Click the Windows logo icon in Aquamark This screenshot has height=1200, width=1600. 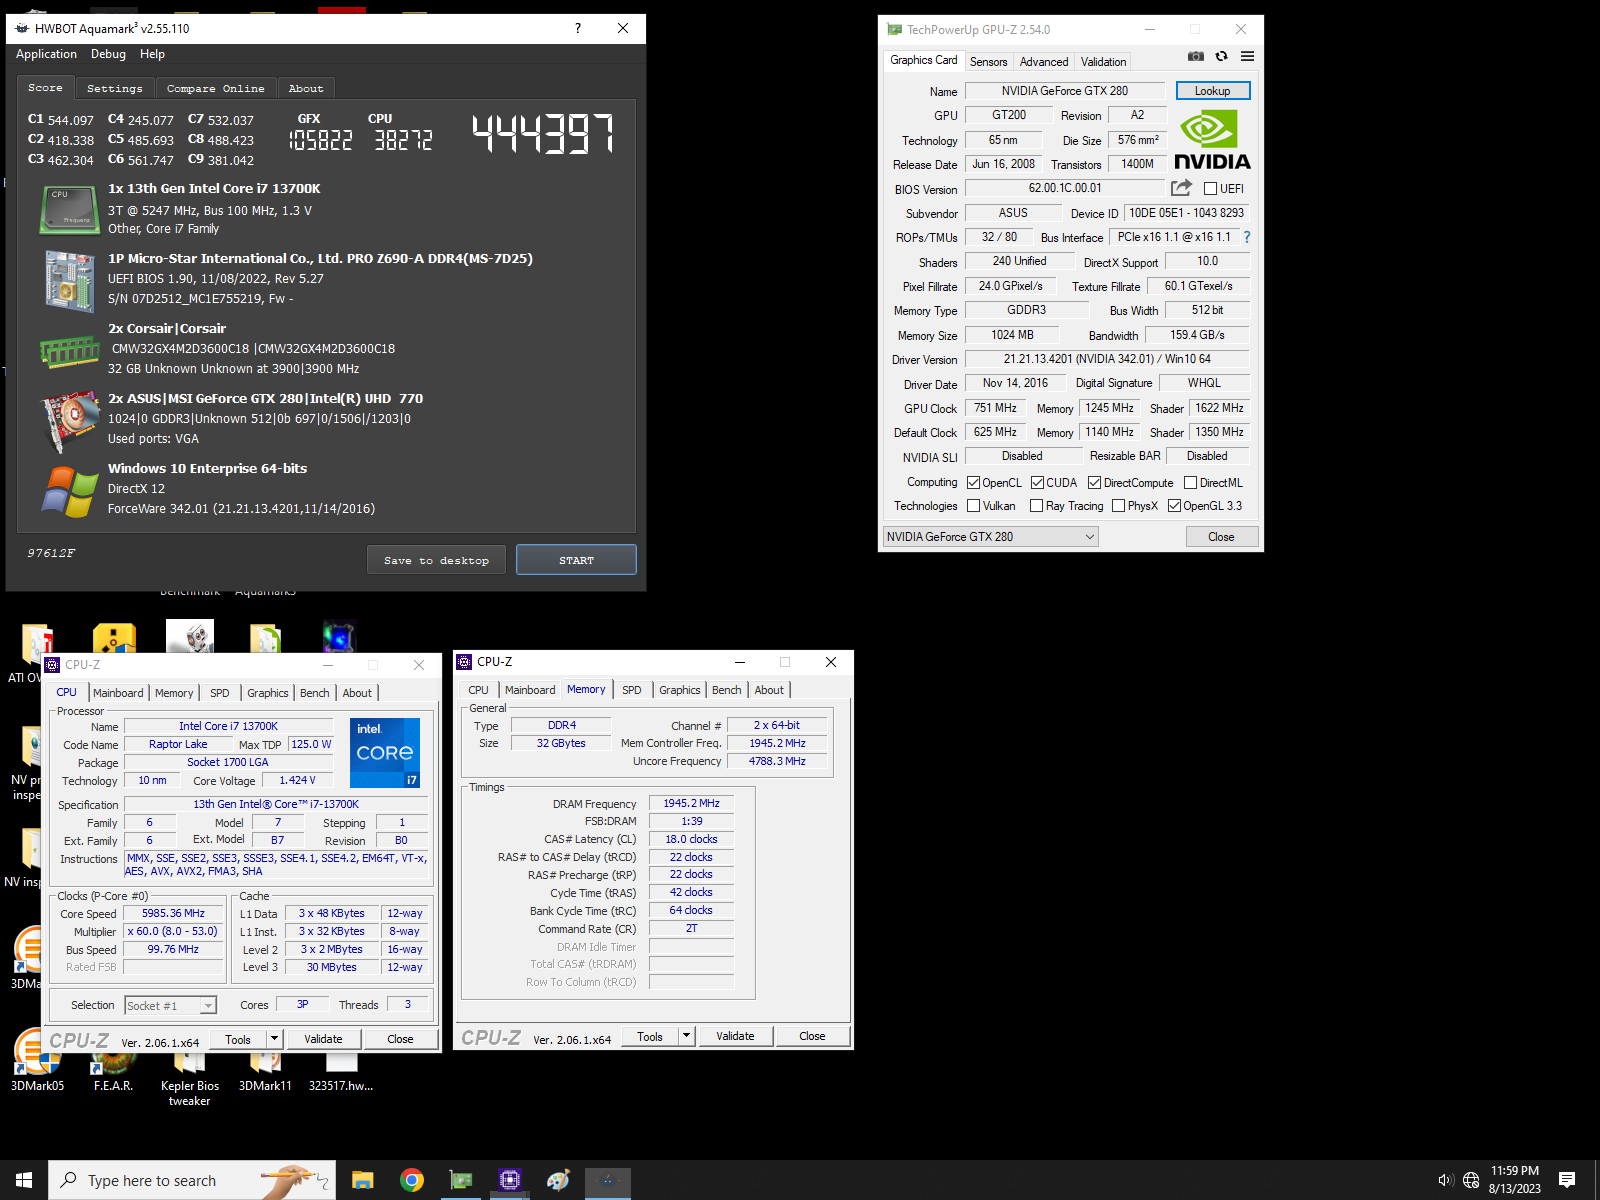(x=69, y=491)
